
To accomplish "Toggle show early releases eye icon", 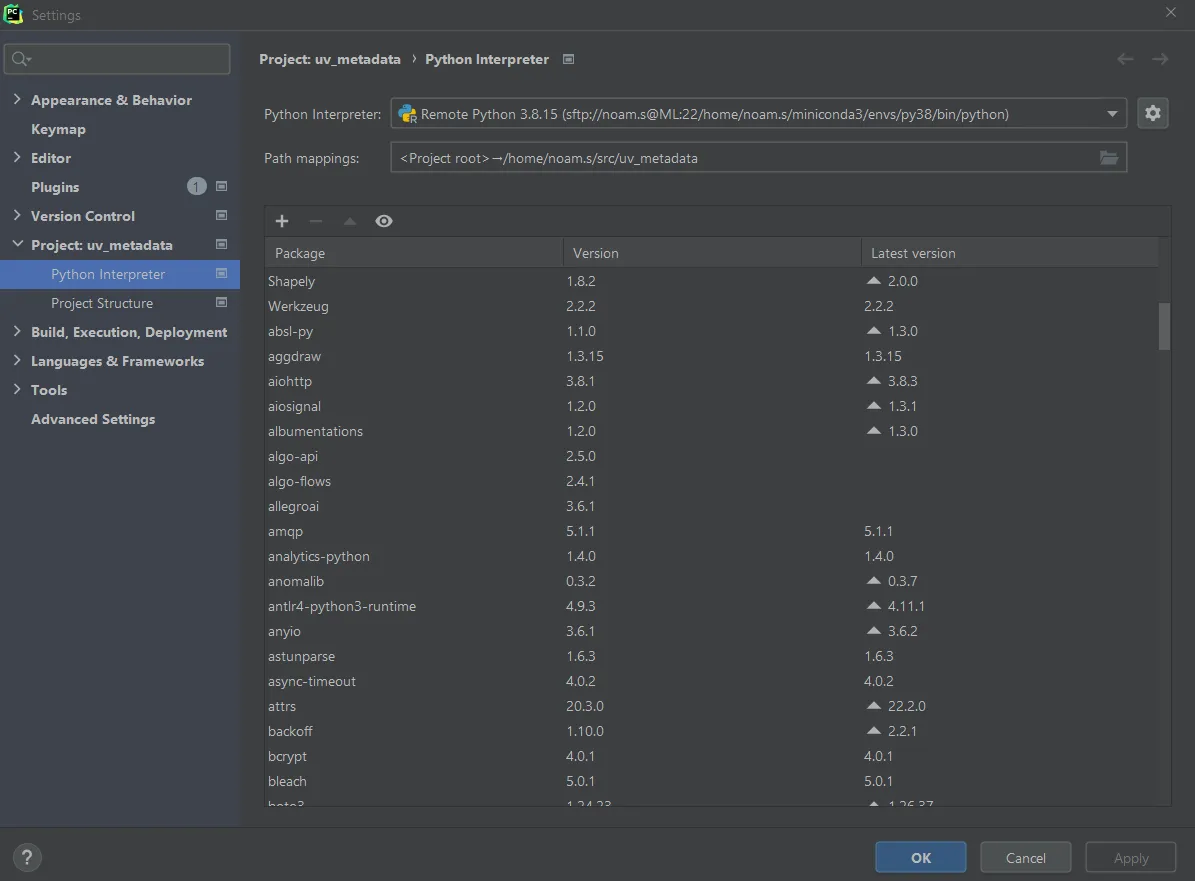I will point(384,221).
